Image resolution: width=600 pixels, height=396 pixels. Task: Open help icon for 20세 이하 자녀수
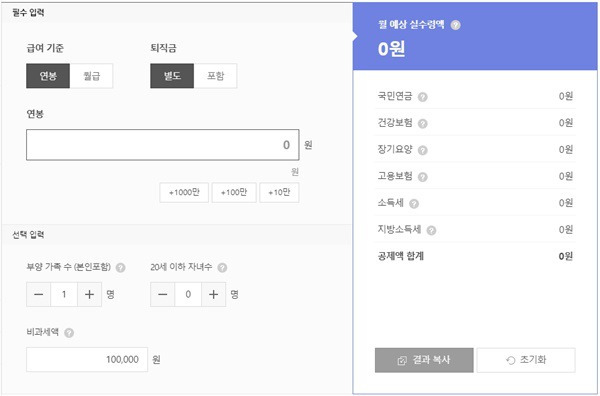click(222, 267)
